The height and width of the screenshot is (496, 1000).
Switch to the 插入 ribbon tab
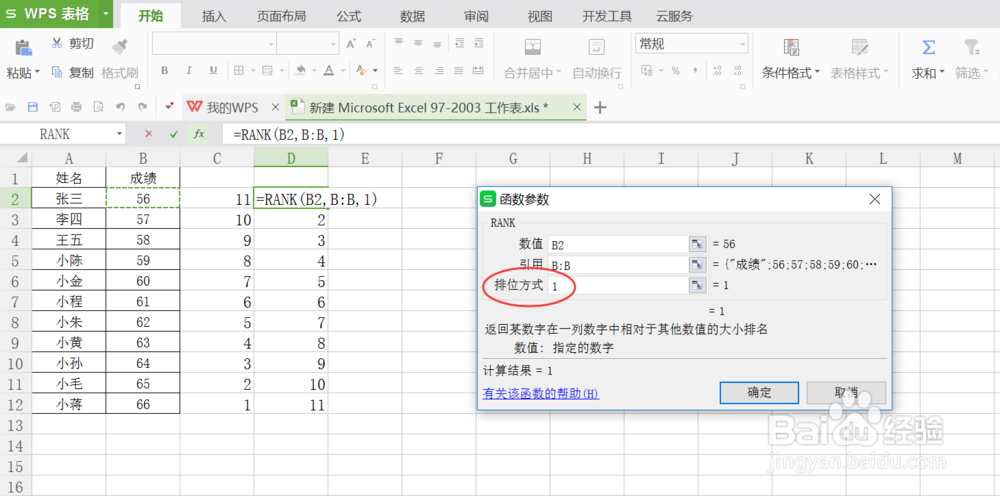(x=214, y=17)
